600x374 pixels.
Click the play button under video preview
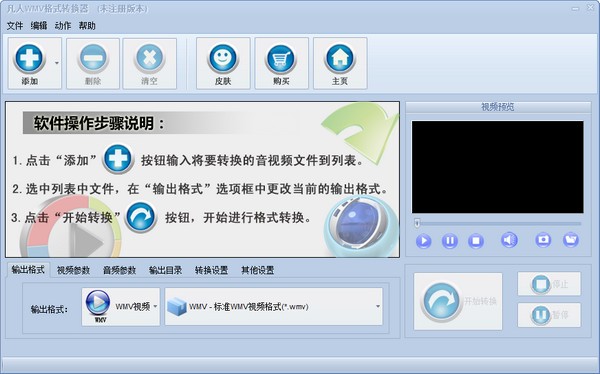point(423,241)
